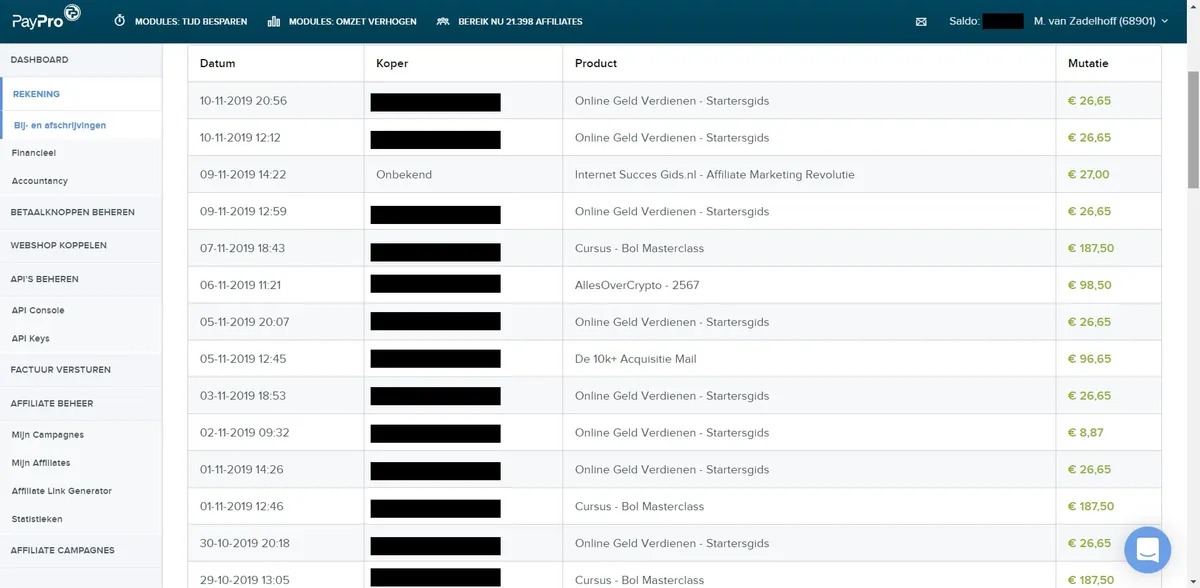Click the PayPro logo

(46, 18)
